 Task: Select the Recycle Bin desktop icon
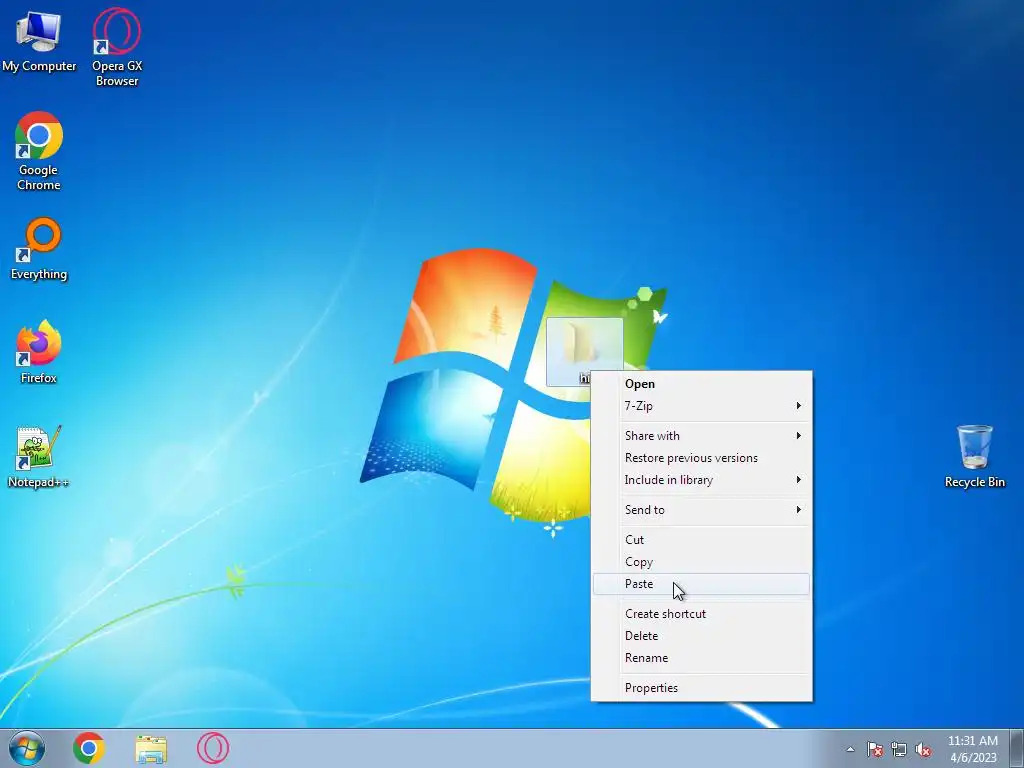click(x=974, y=456)
